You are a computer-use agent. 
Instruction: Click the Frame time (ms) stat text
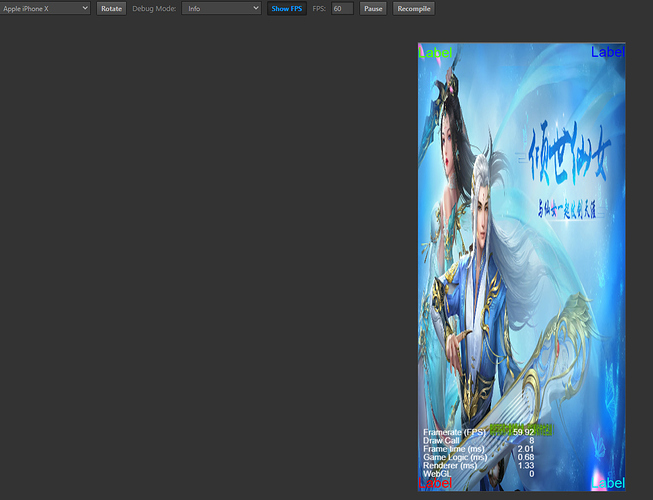coord(454,449)
